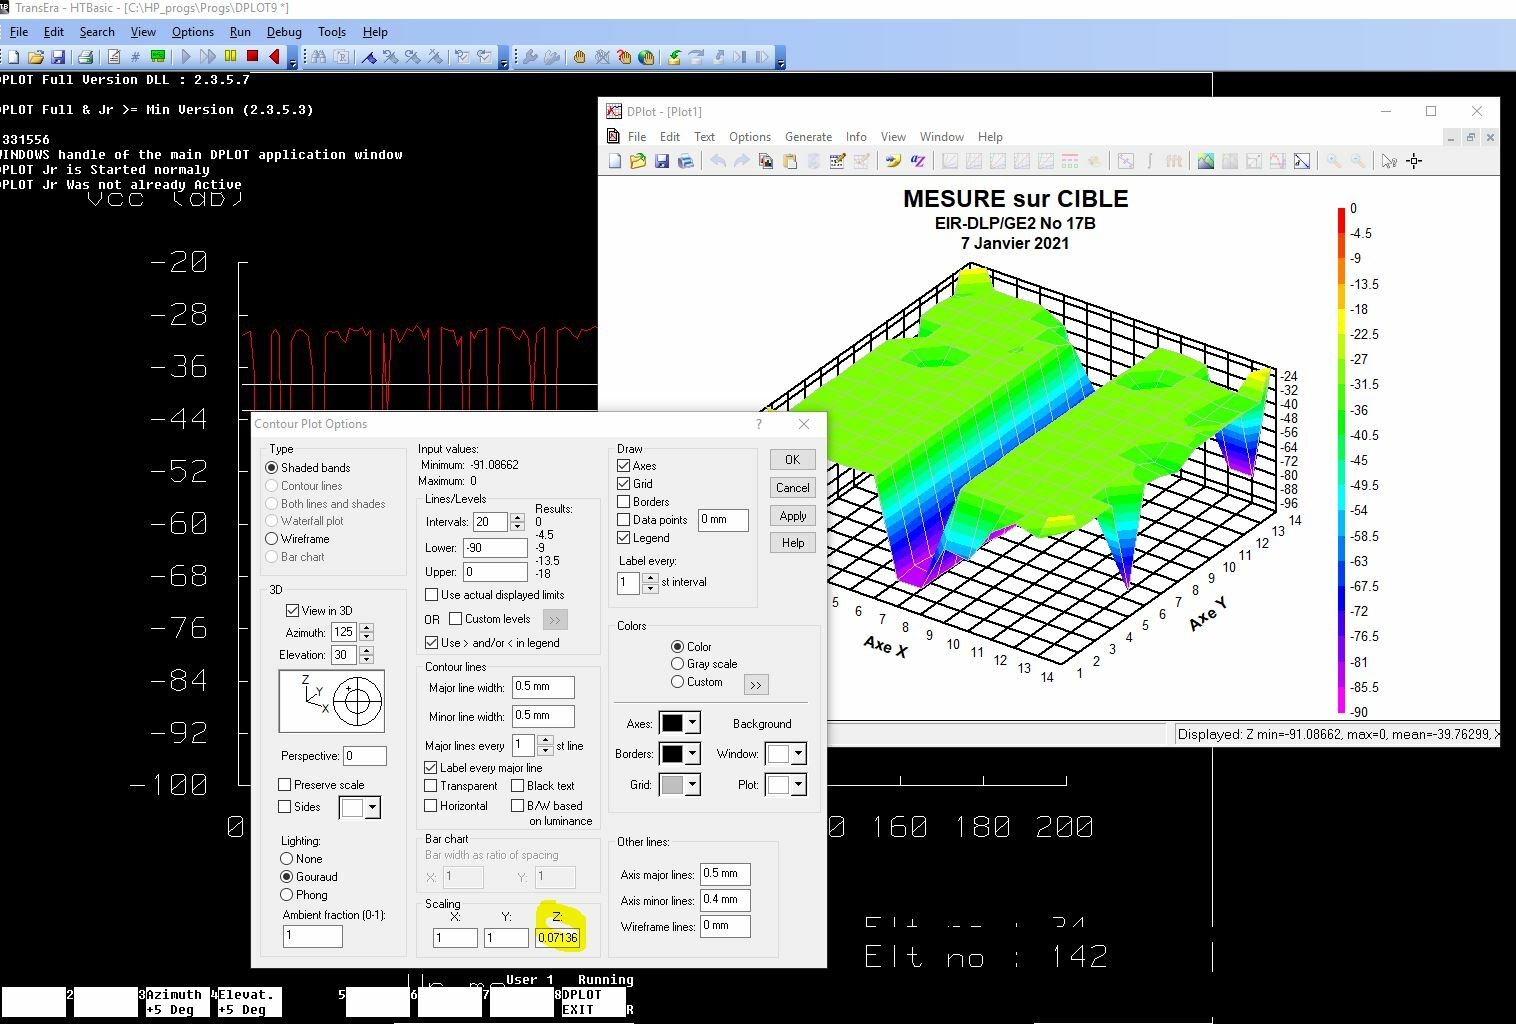Open the Axes color dropdown
The width and height of the screenshot is (1516, 1024).
tap(692, 723)
